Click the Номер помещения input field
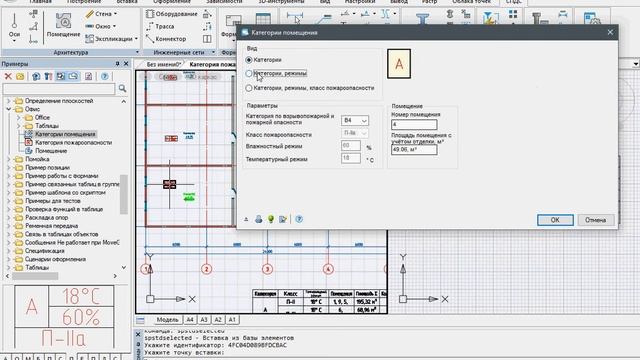 [414, 124]
